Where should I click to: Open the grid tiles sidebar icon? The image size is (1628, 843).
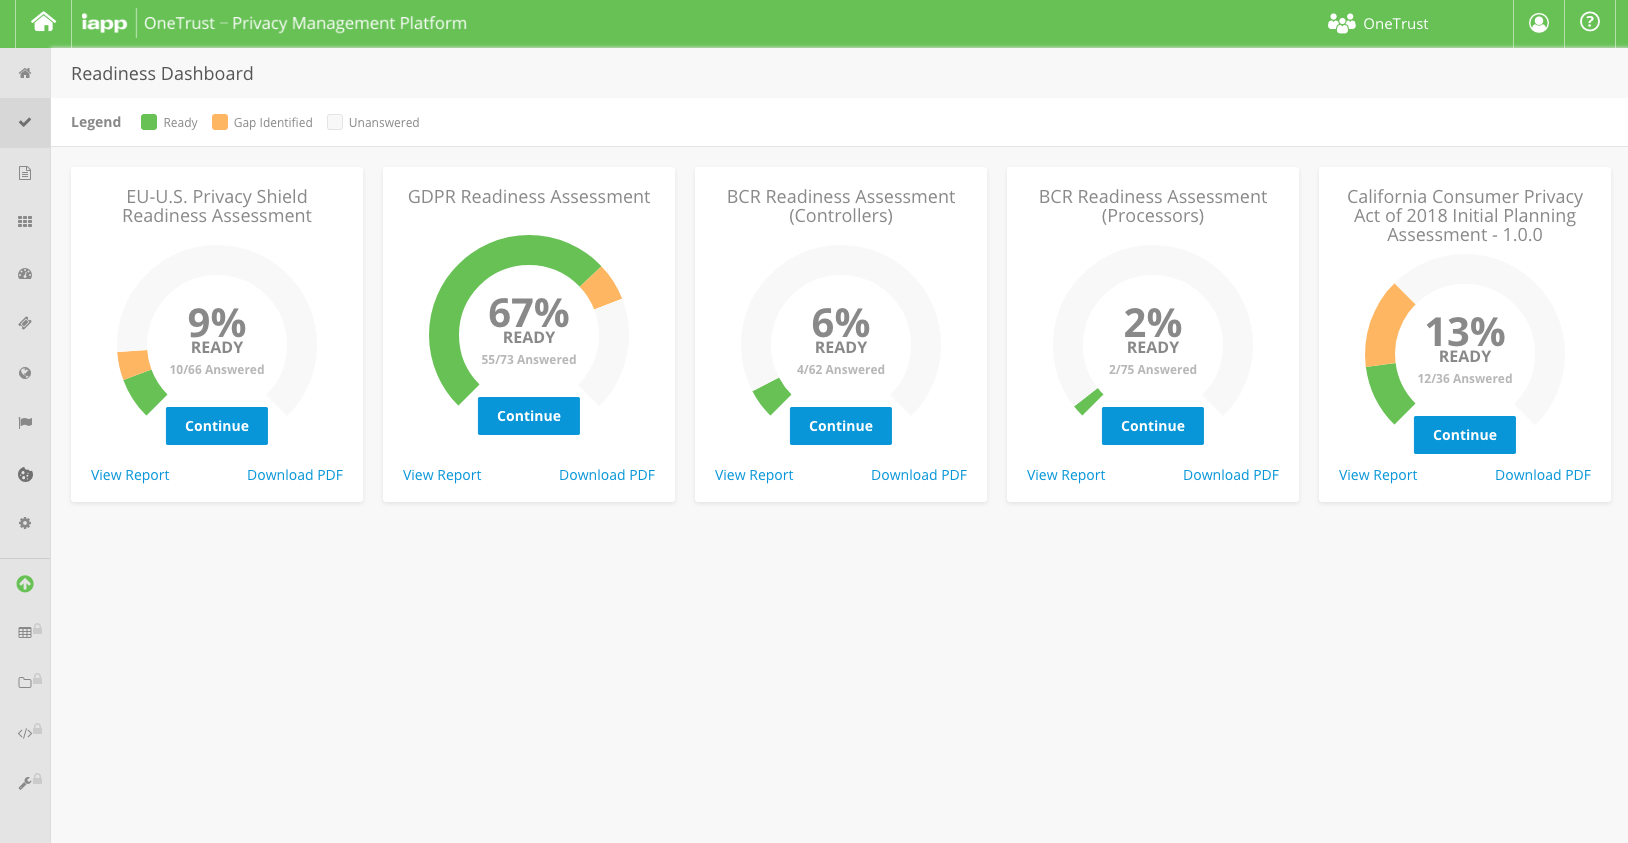[x=25, y=222]
